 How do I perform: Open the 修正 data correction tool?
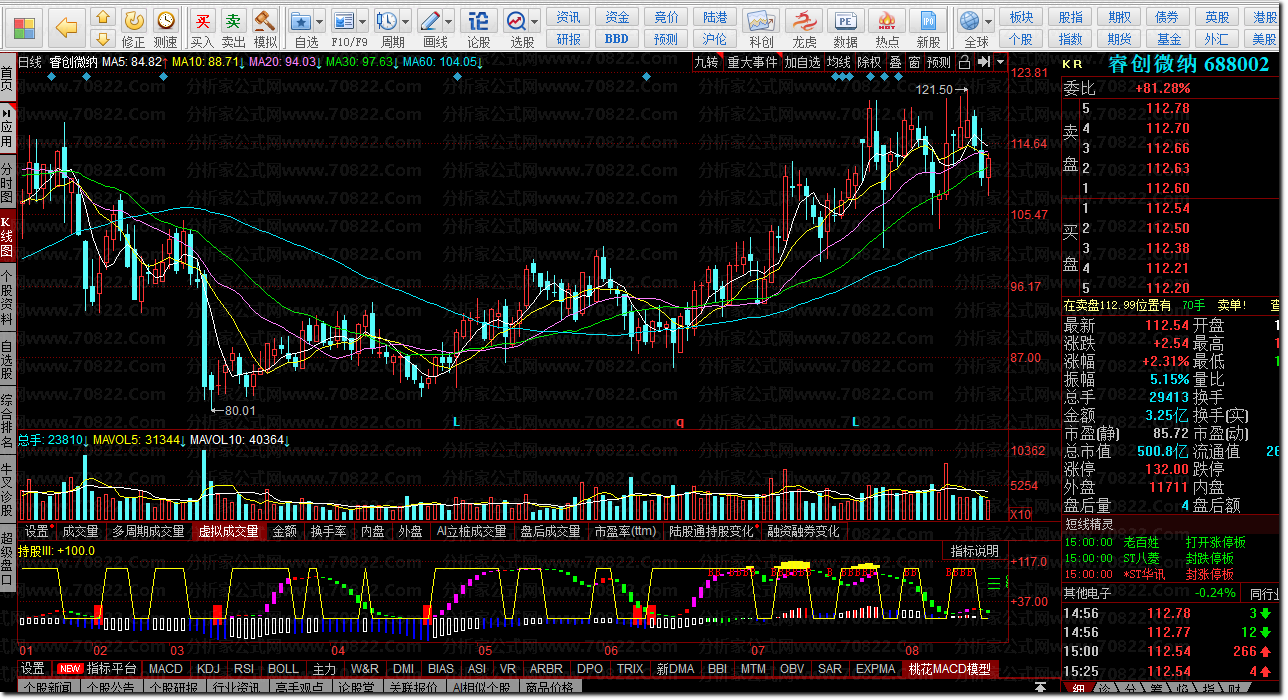tap(133, 28)
